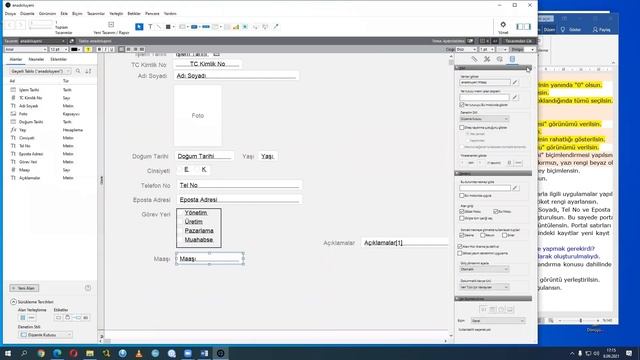
Task: Toggle 'Yer tutucuyu Bul modunda göster' checkbox
Action: coord(462,105)
